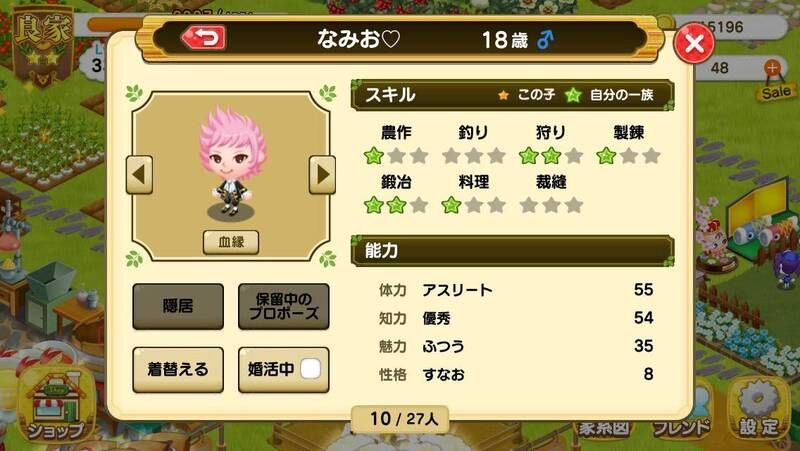Open the 家系図 family tree icon
Viewport: 800px width, 451px height.
(x=604, y=428)
